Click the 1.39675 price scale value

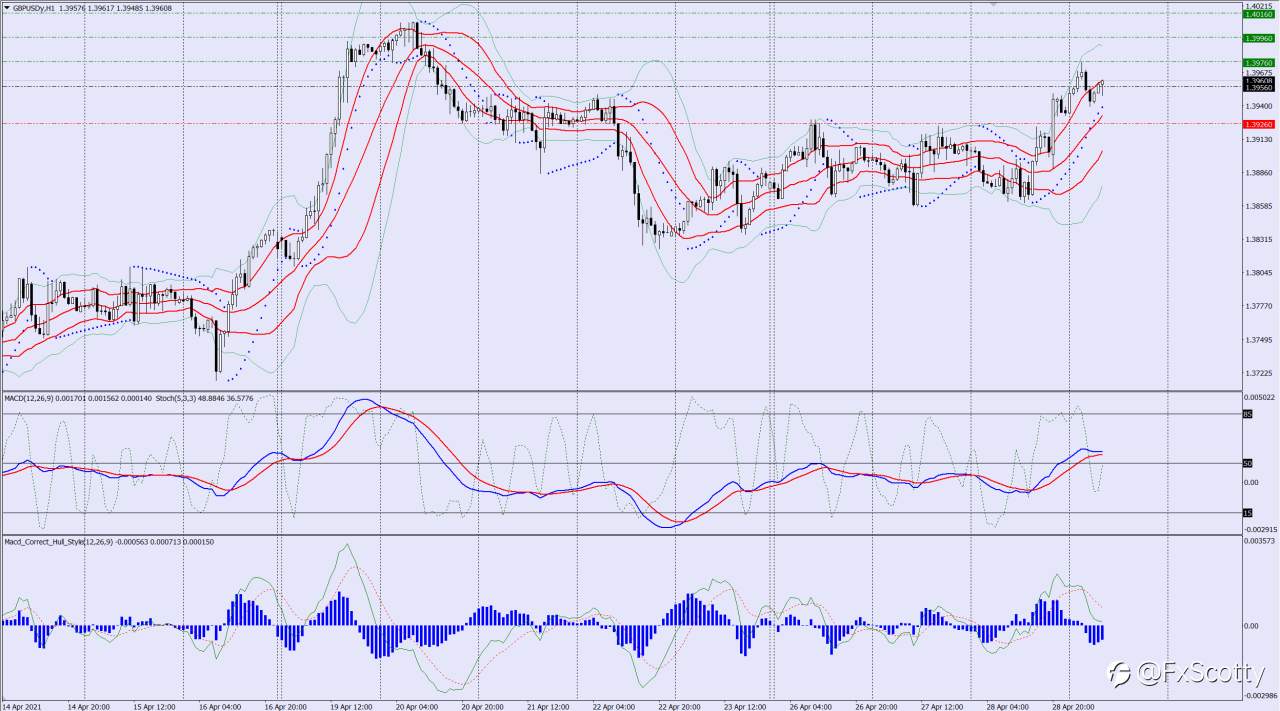click(x=1258, y=72)
